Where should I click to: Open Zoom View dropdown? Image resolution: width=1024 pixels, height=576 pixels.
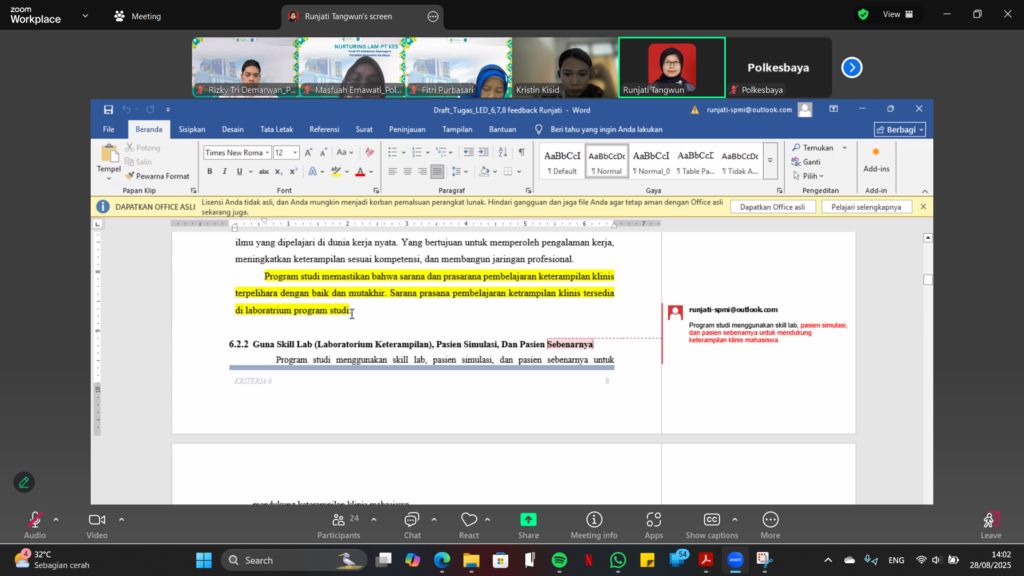pyautogui.click(x=898, y=14)
